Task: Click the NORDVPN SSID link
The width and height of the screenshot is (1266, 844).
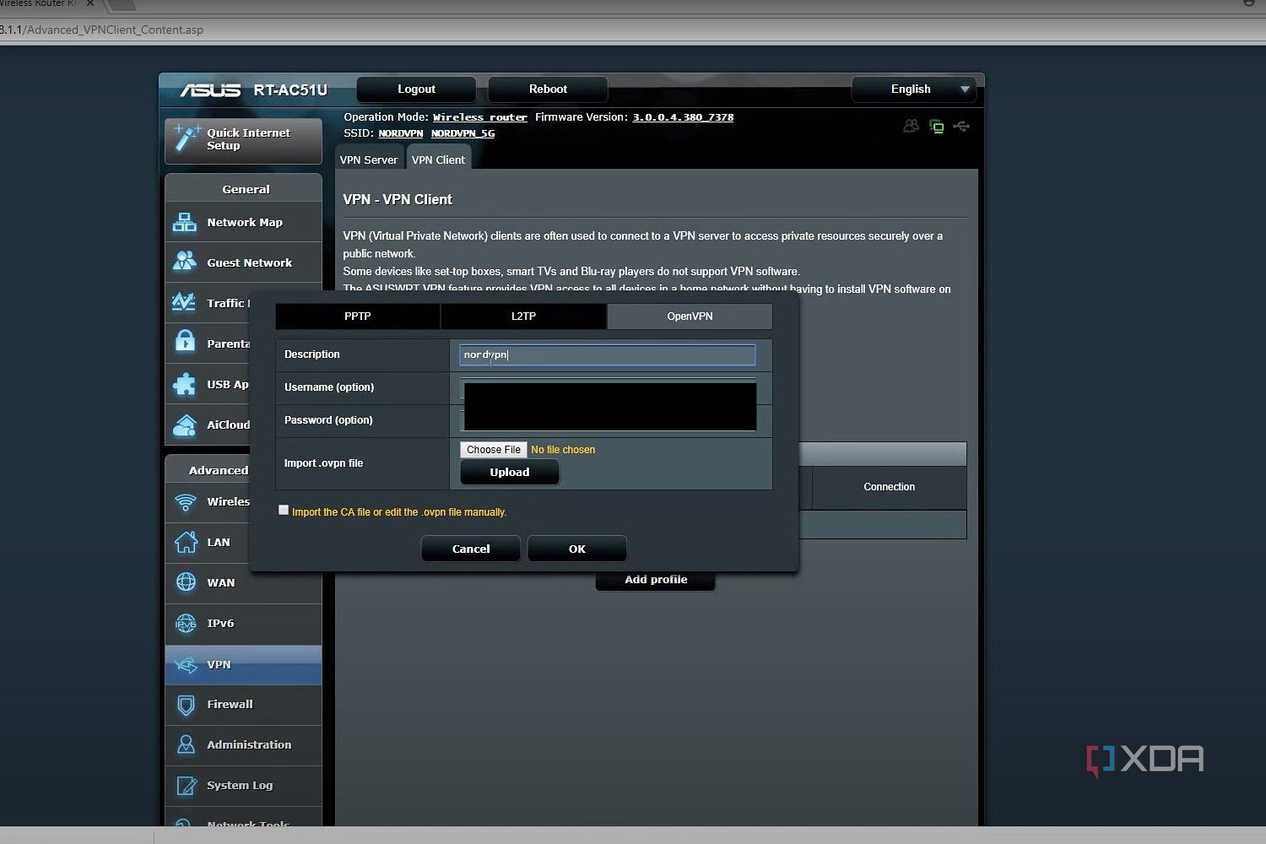Action: pyautogui.click(x=401, y=133)
